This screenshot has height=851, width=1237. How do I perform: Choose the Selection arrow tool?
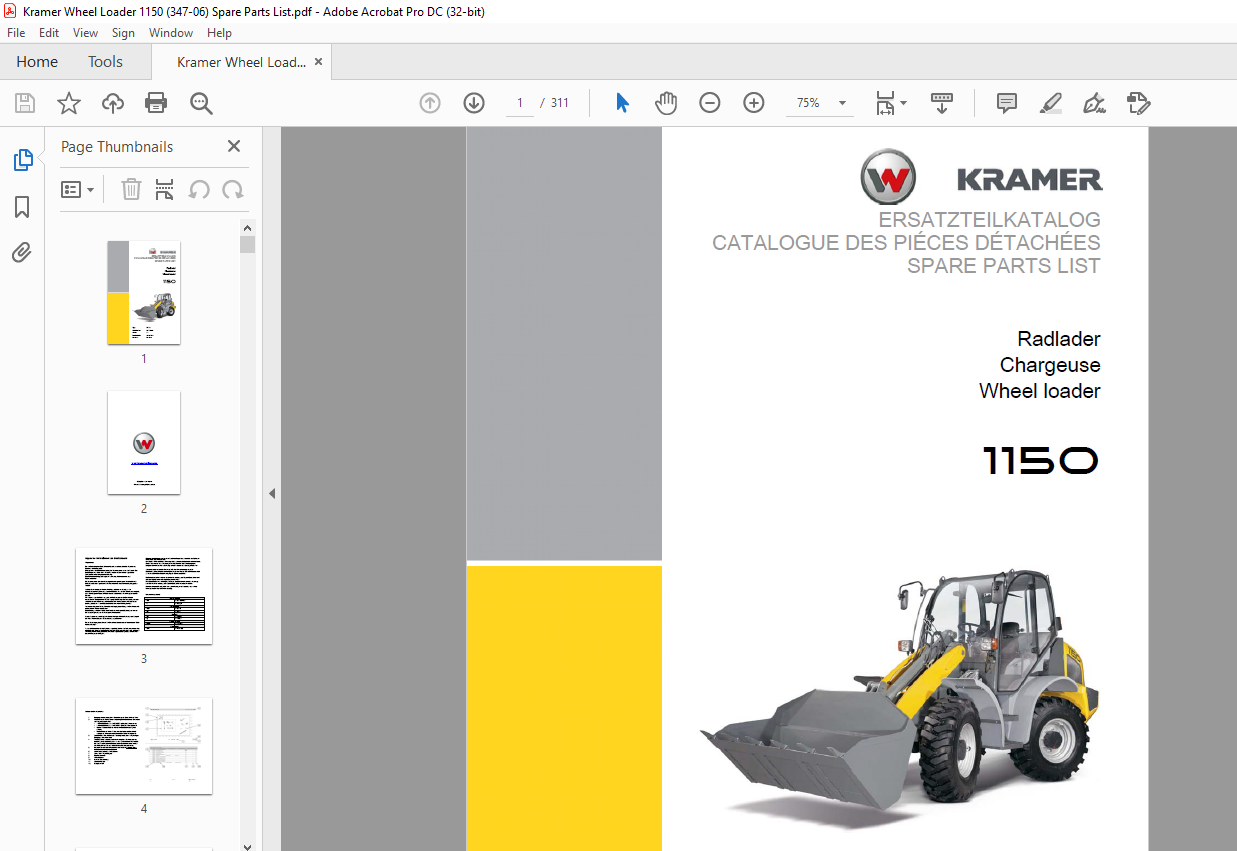point(622,103)
